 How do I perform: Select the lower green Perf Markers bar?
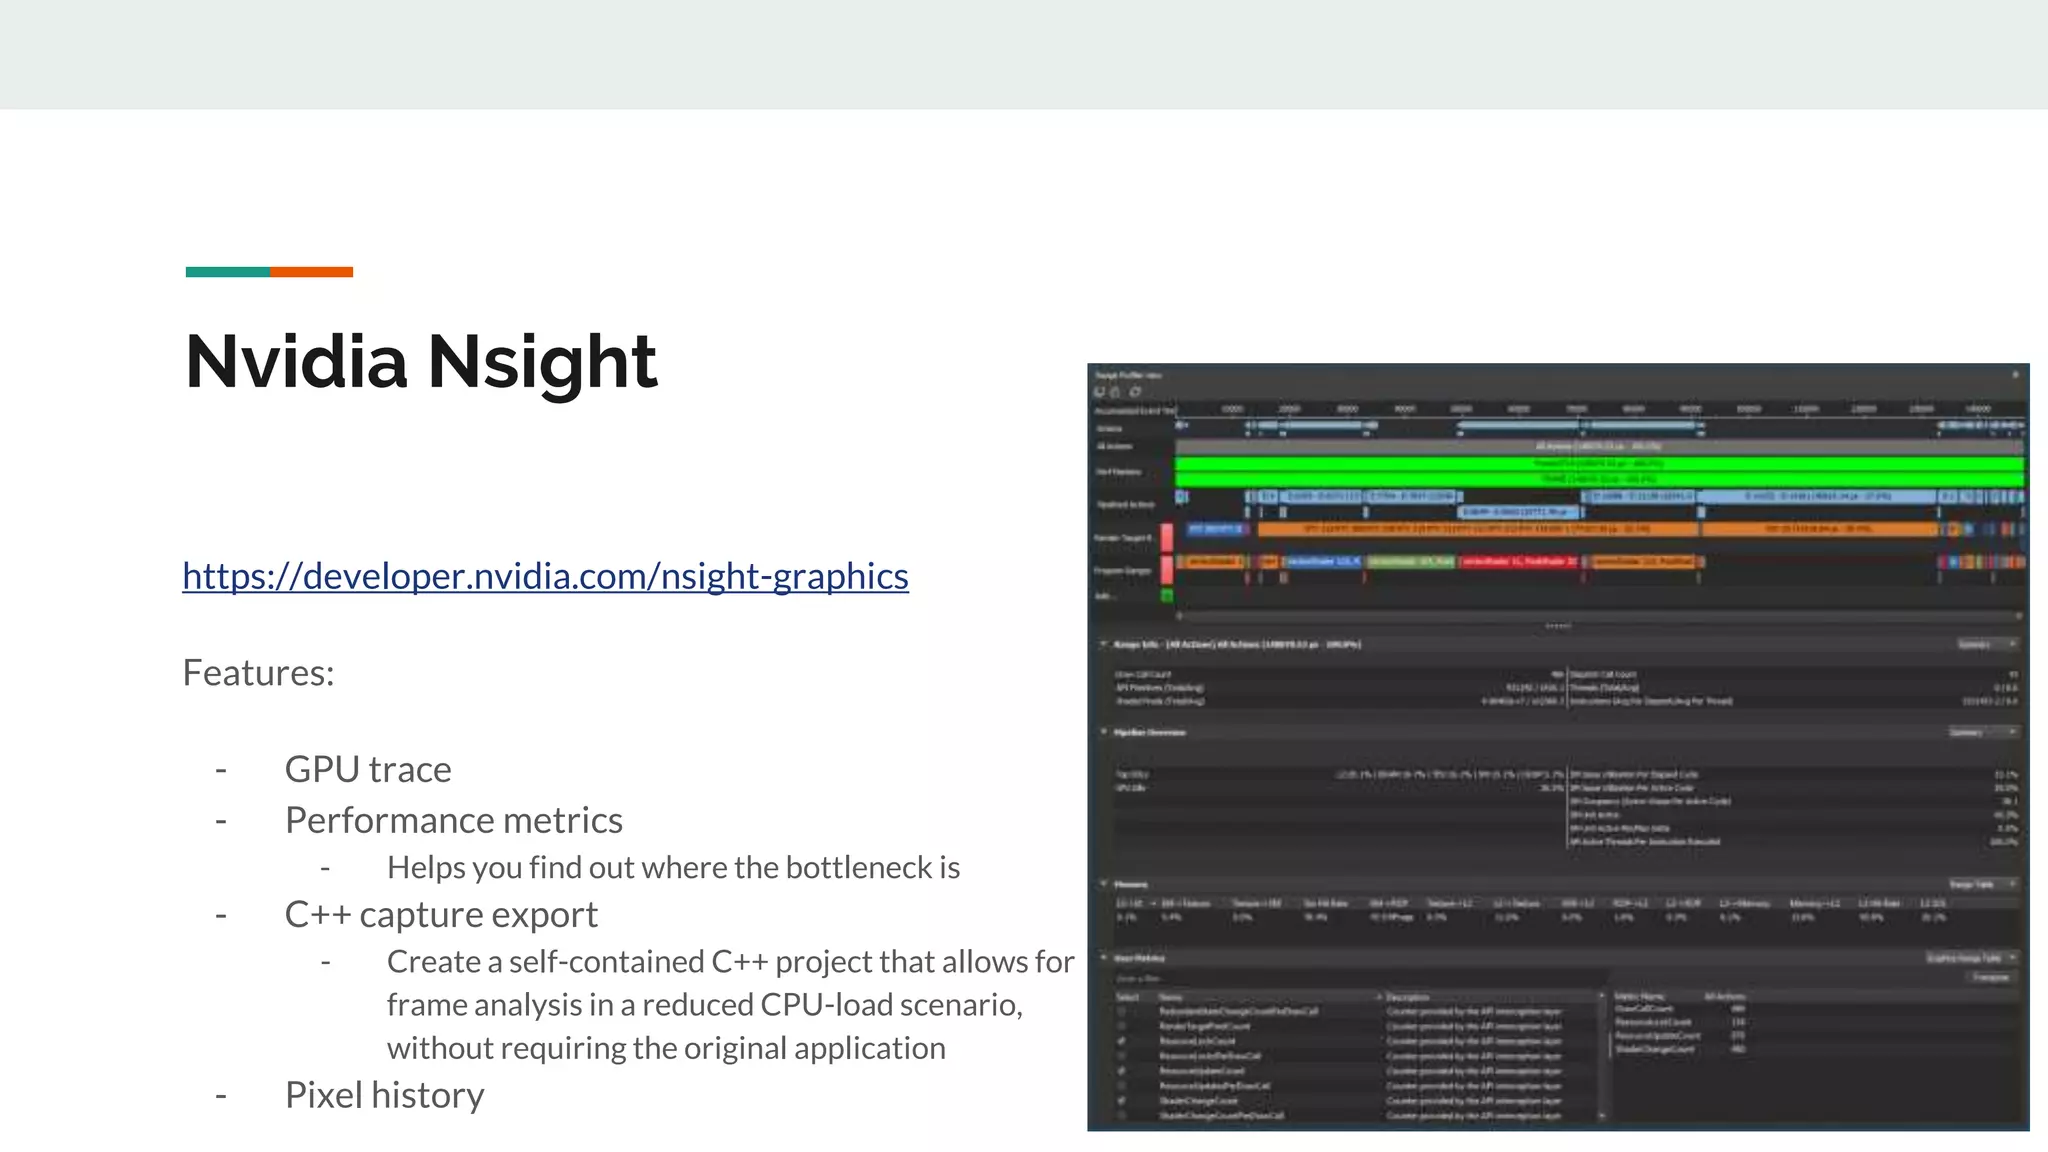(1599, 479)
